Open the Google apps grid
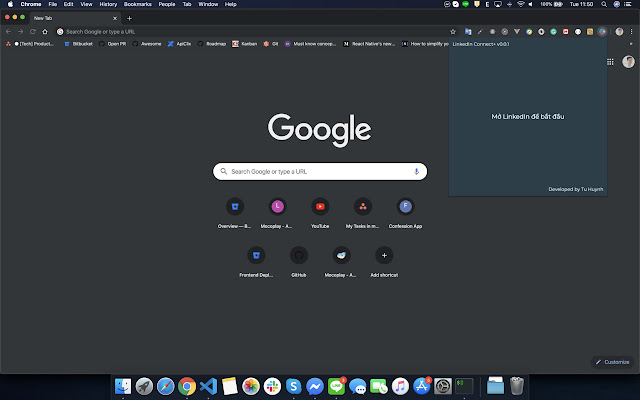Screen dimensions: 640x400 [610, 62]
